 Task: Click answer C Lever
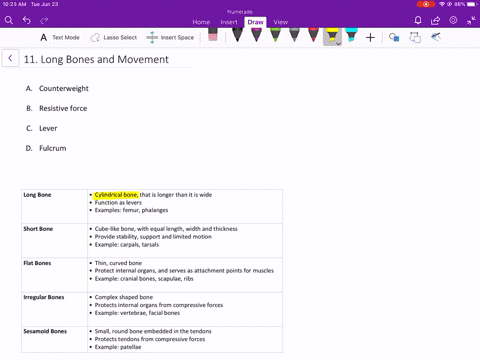point(41,128)
